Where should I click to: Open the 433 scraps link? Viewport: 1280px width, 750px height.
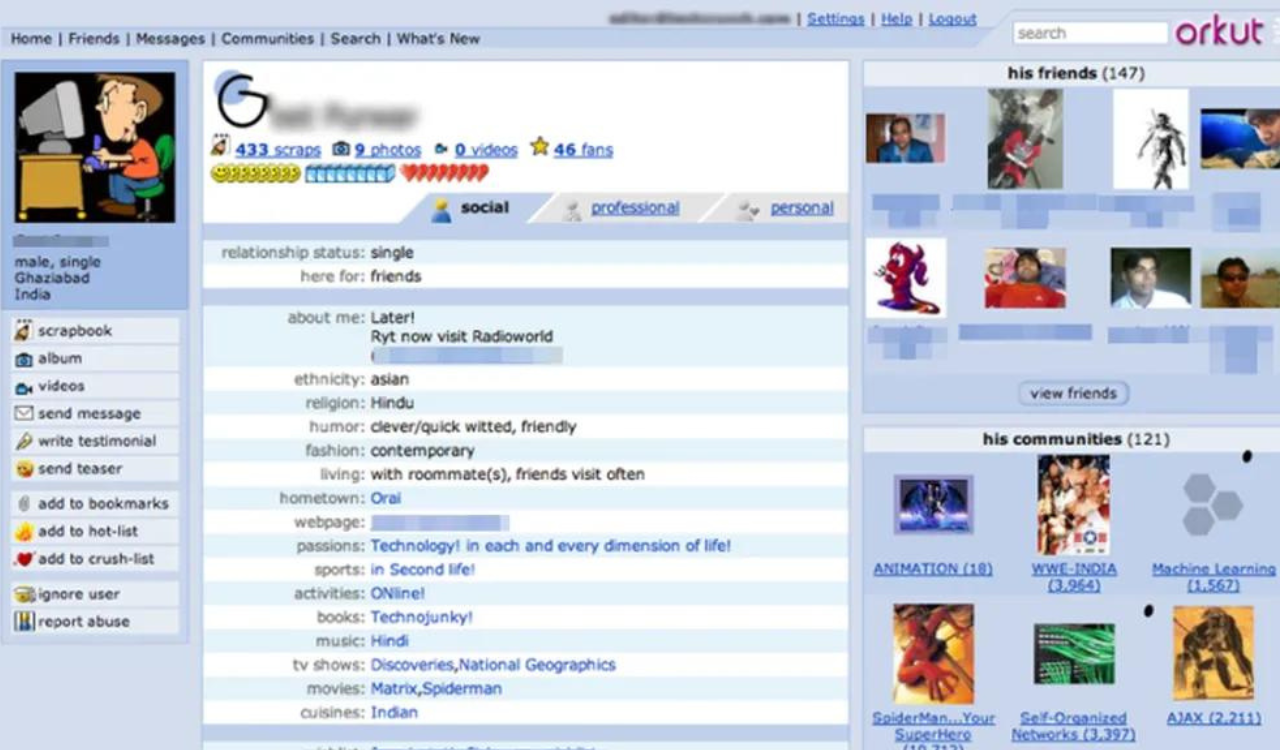click(x=278, y=150)
